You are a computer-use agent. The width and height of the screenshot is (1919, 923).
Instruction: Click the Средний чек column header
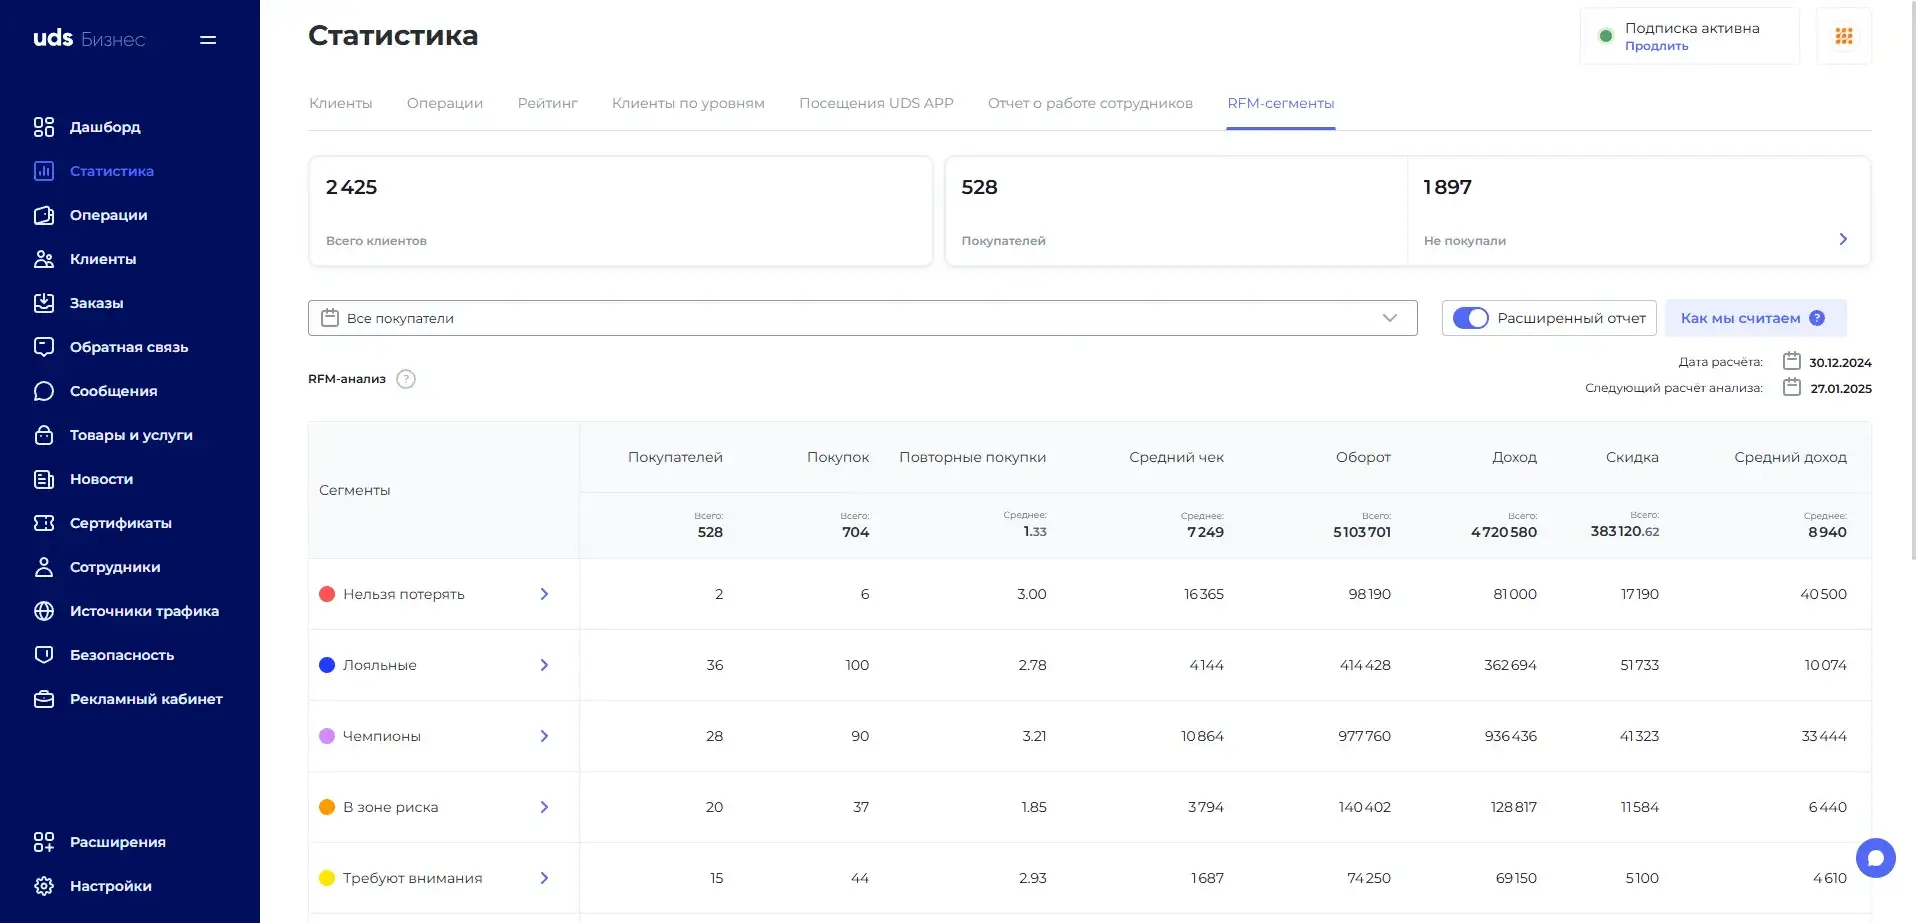tap(1176, 457)
